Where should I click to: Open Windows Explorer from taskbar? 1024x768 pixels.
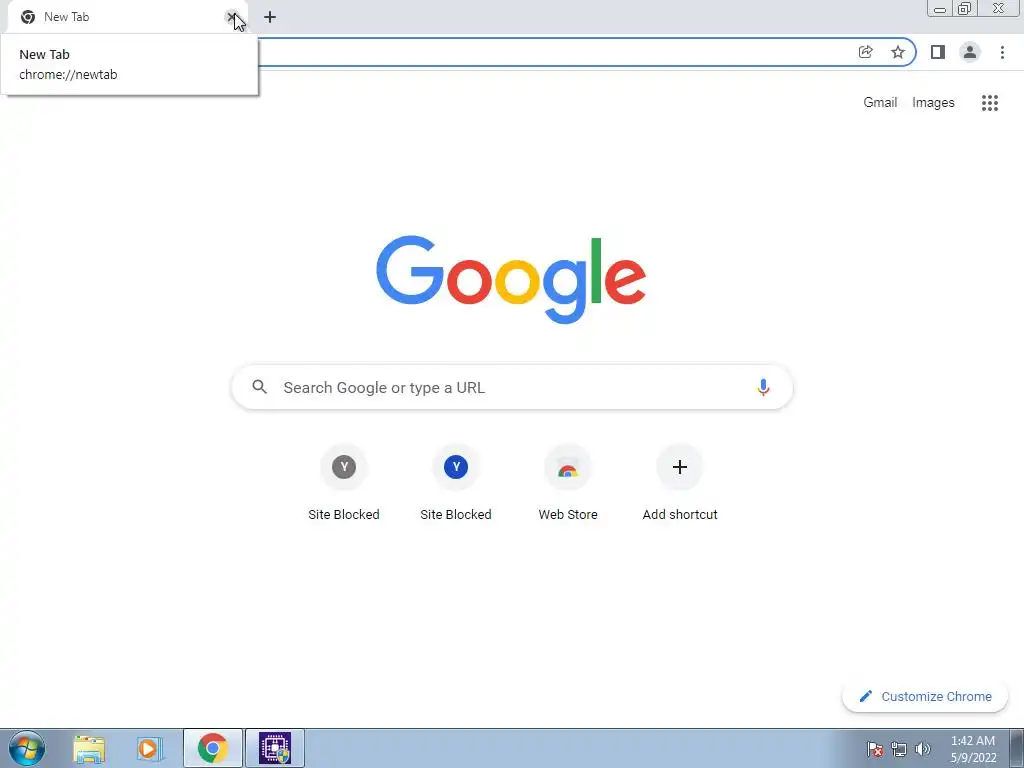[x=89, y=748]
